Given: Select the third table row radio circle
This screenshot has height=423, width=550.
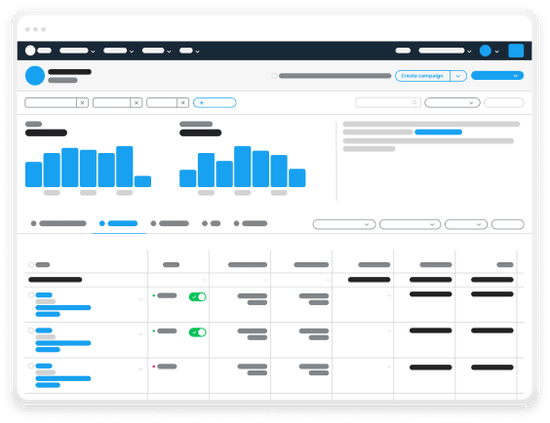Looking at the screenshot, I should (31, 366).
